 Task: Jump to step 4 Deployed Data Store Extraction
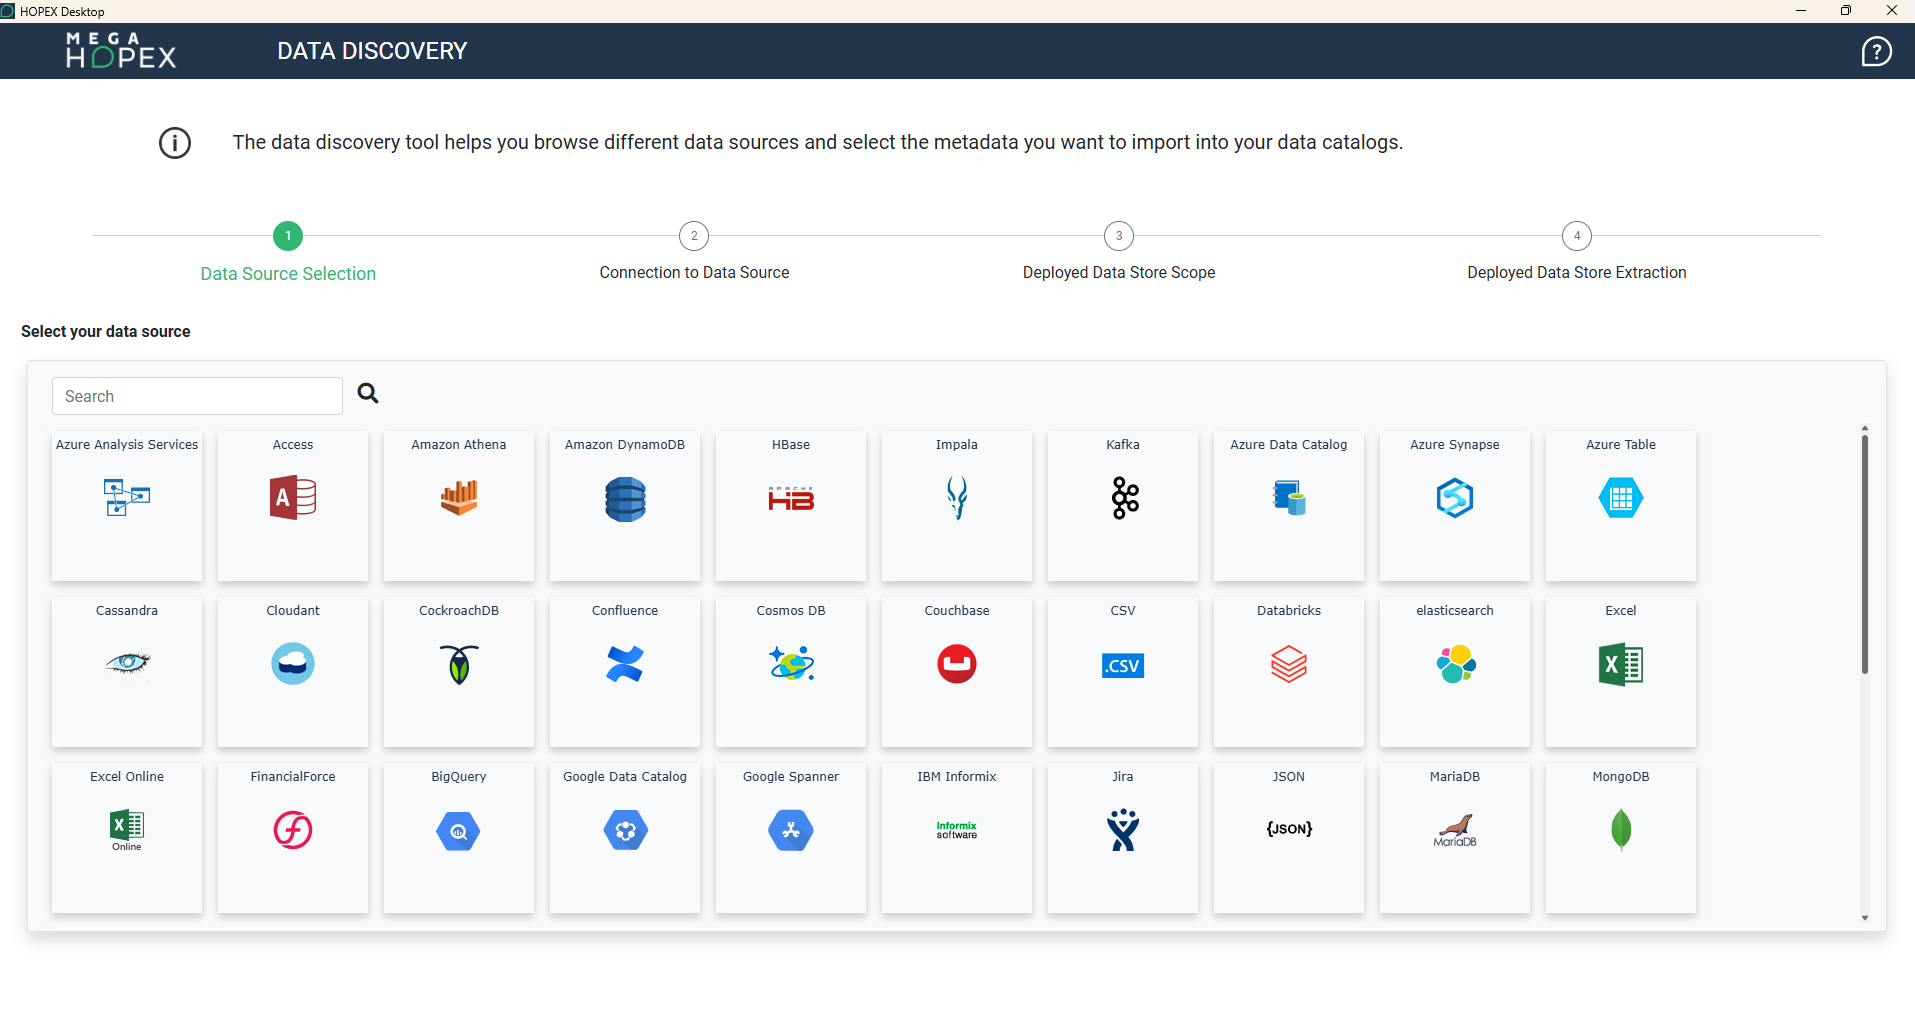pyautogui.click(x=1577, y=236)
